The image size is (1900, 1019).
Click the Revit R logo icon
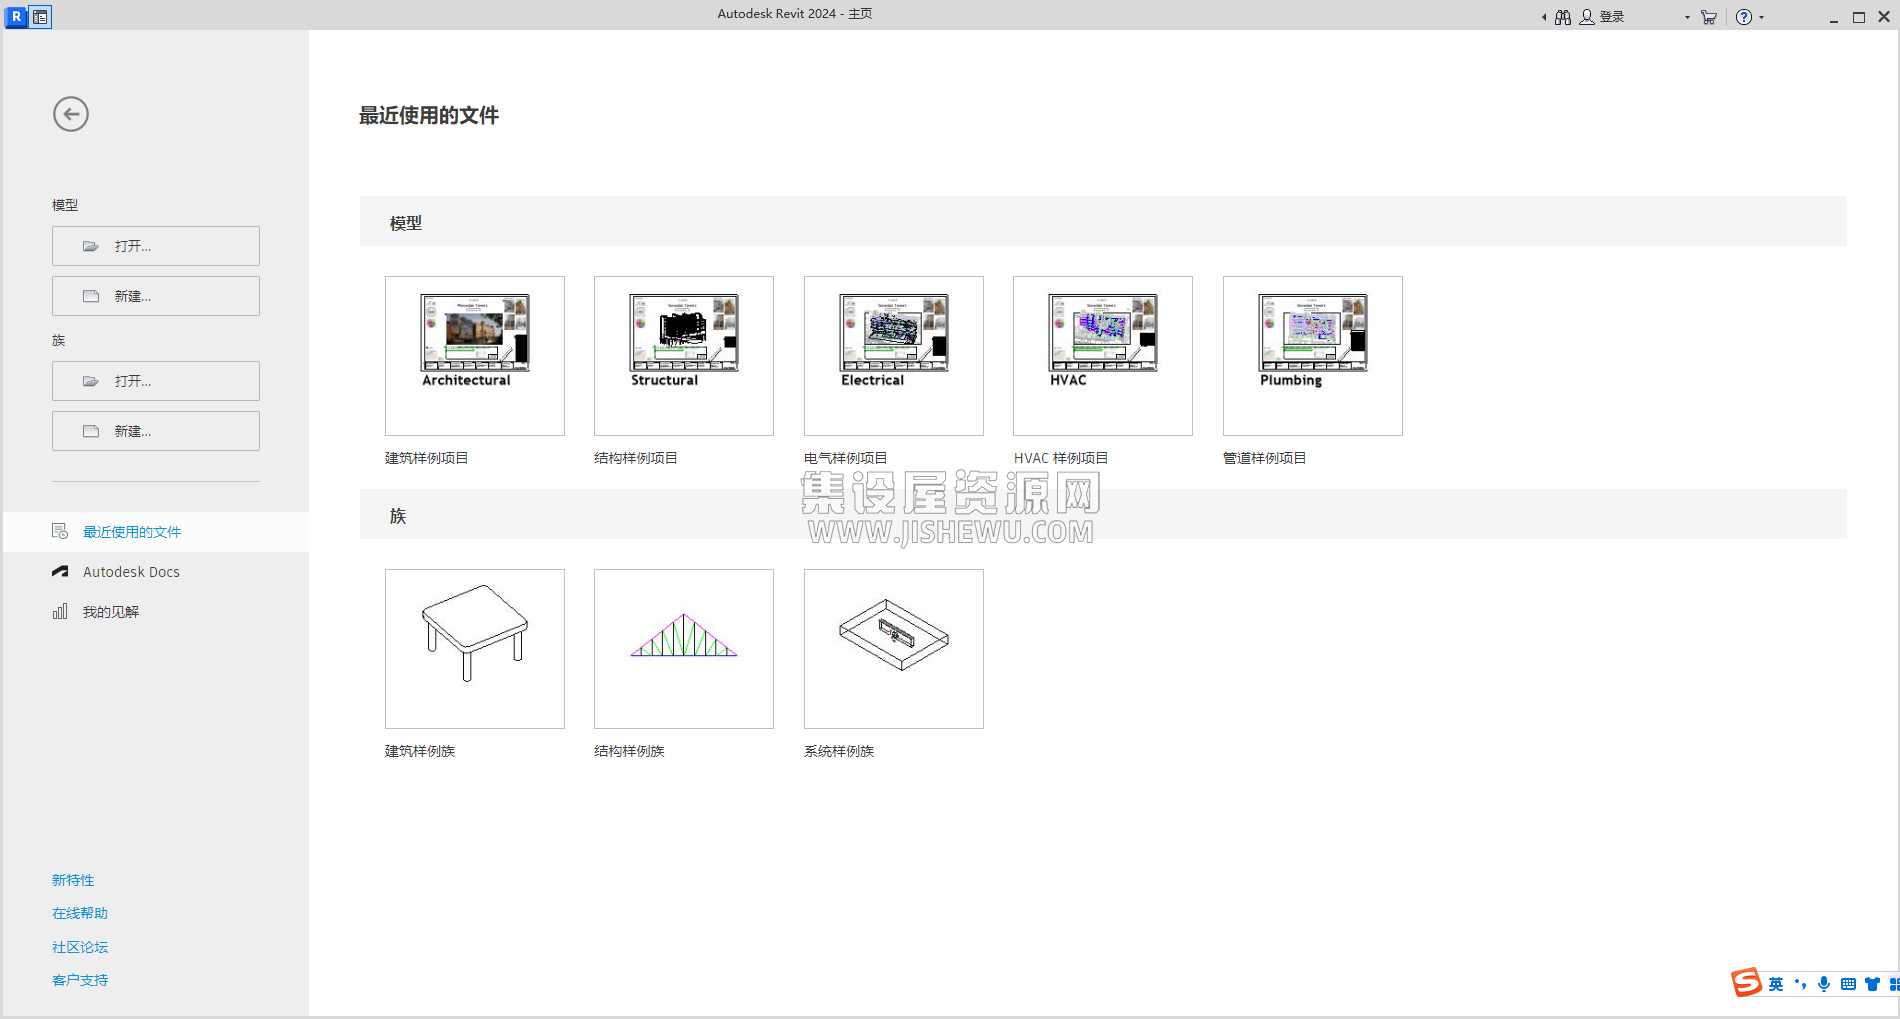tap(16, 16)
